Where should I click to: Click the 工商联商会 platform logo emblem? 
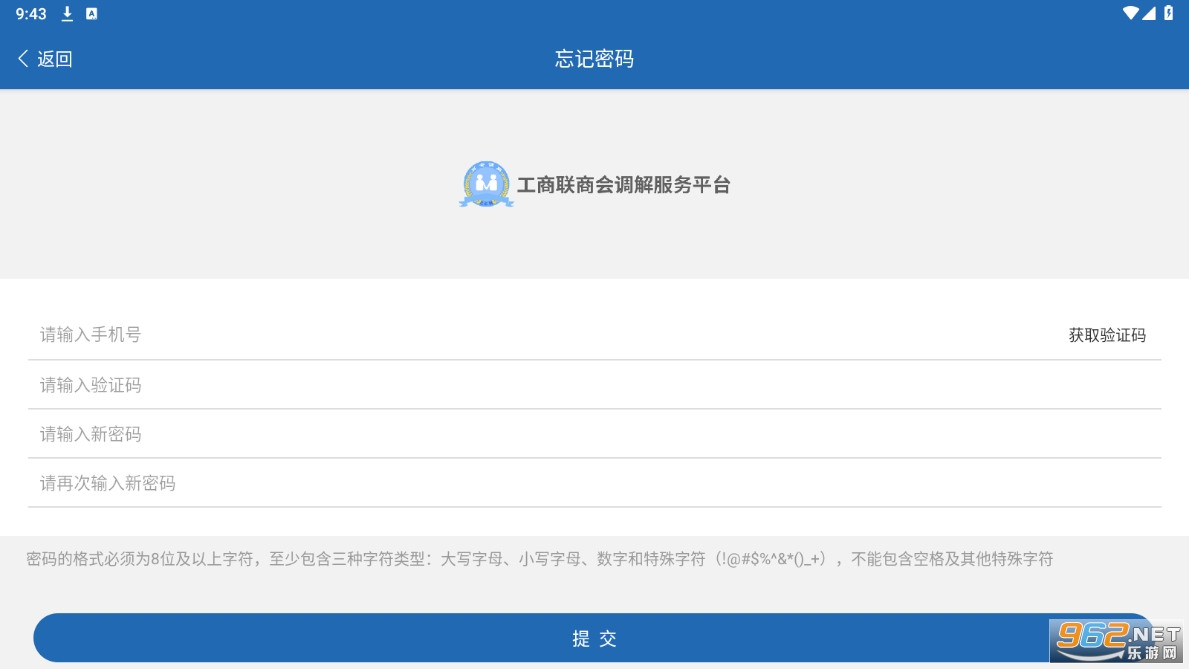pyautogui.click(x=486, y=185)
